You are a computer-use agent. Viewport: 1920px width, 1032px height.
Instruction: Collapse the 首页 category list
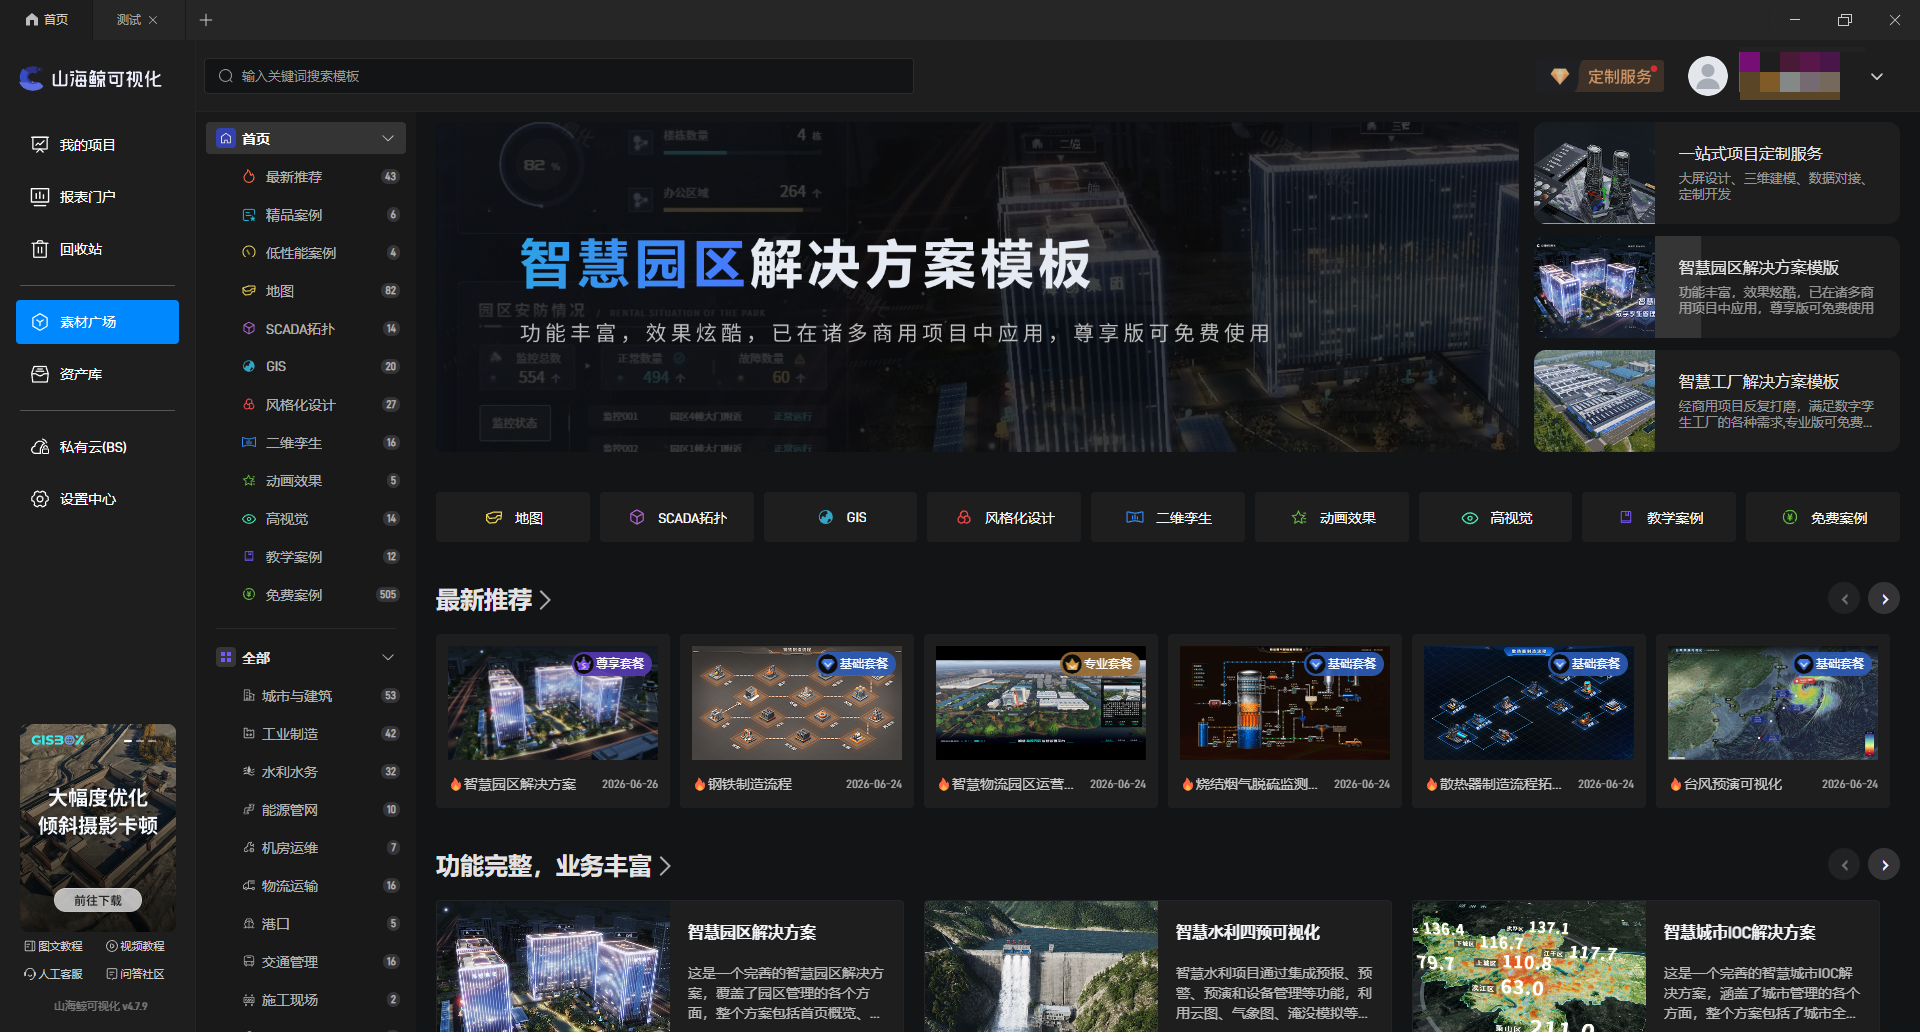tap(388, 138)
